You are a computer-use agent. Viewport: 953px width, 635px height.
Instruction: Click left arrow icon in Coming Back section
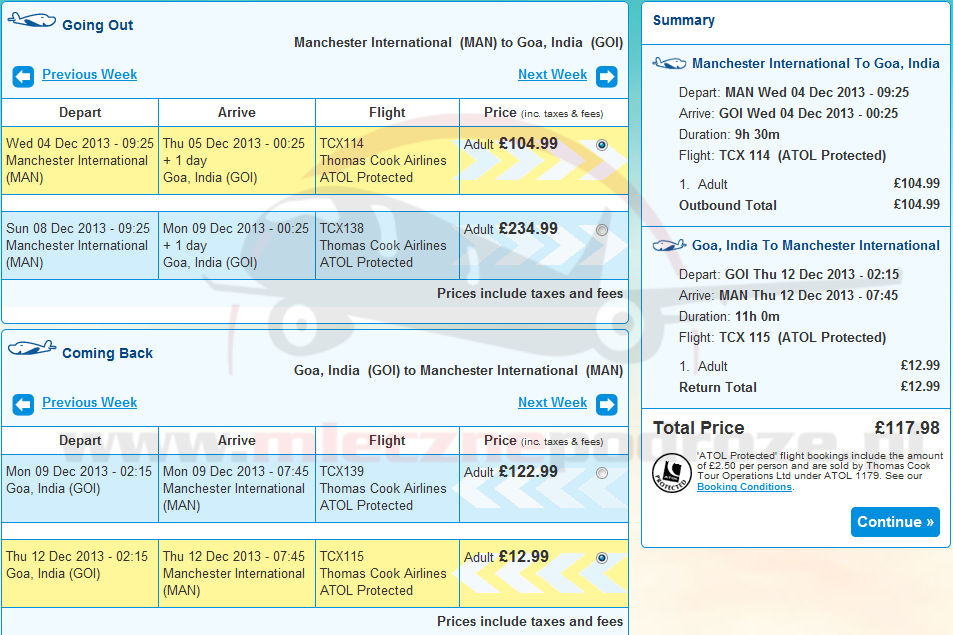[x=23, y=404]
